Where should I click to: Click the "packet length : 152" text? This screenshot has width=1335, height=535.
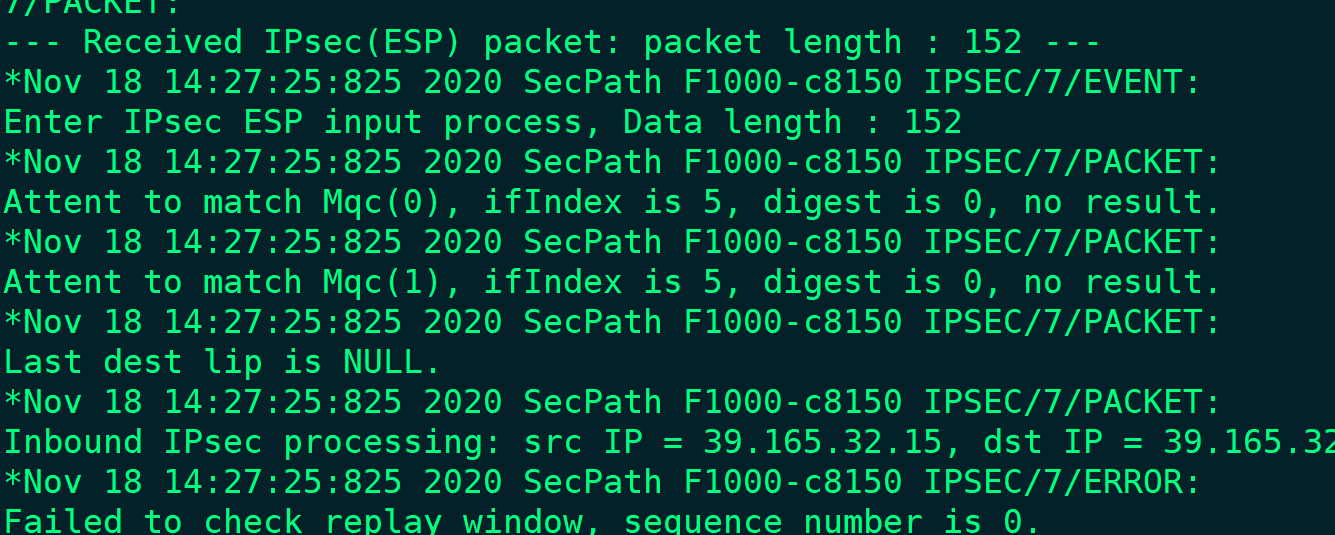pyautogui.click(x=832, y=42)
